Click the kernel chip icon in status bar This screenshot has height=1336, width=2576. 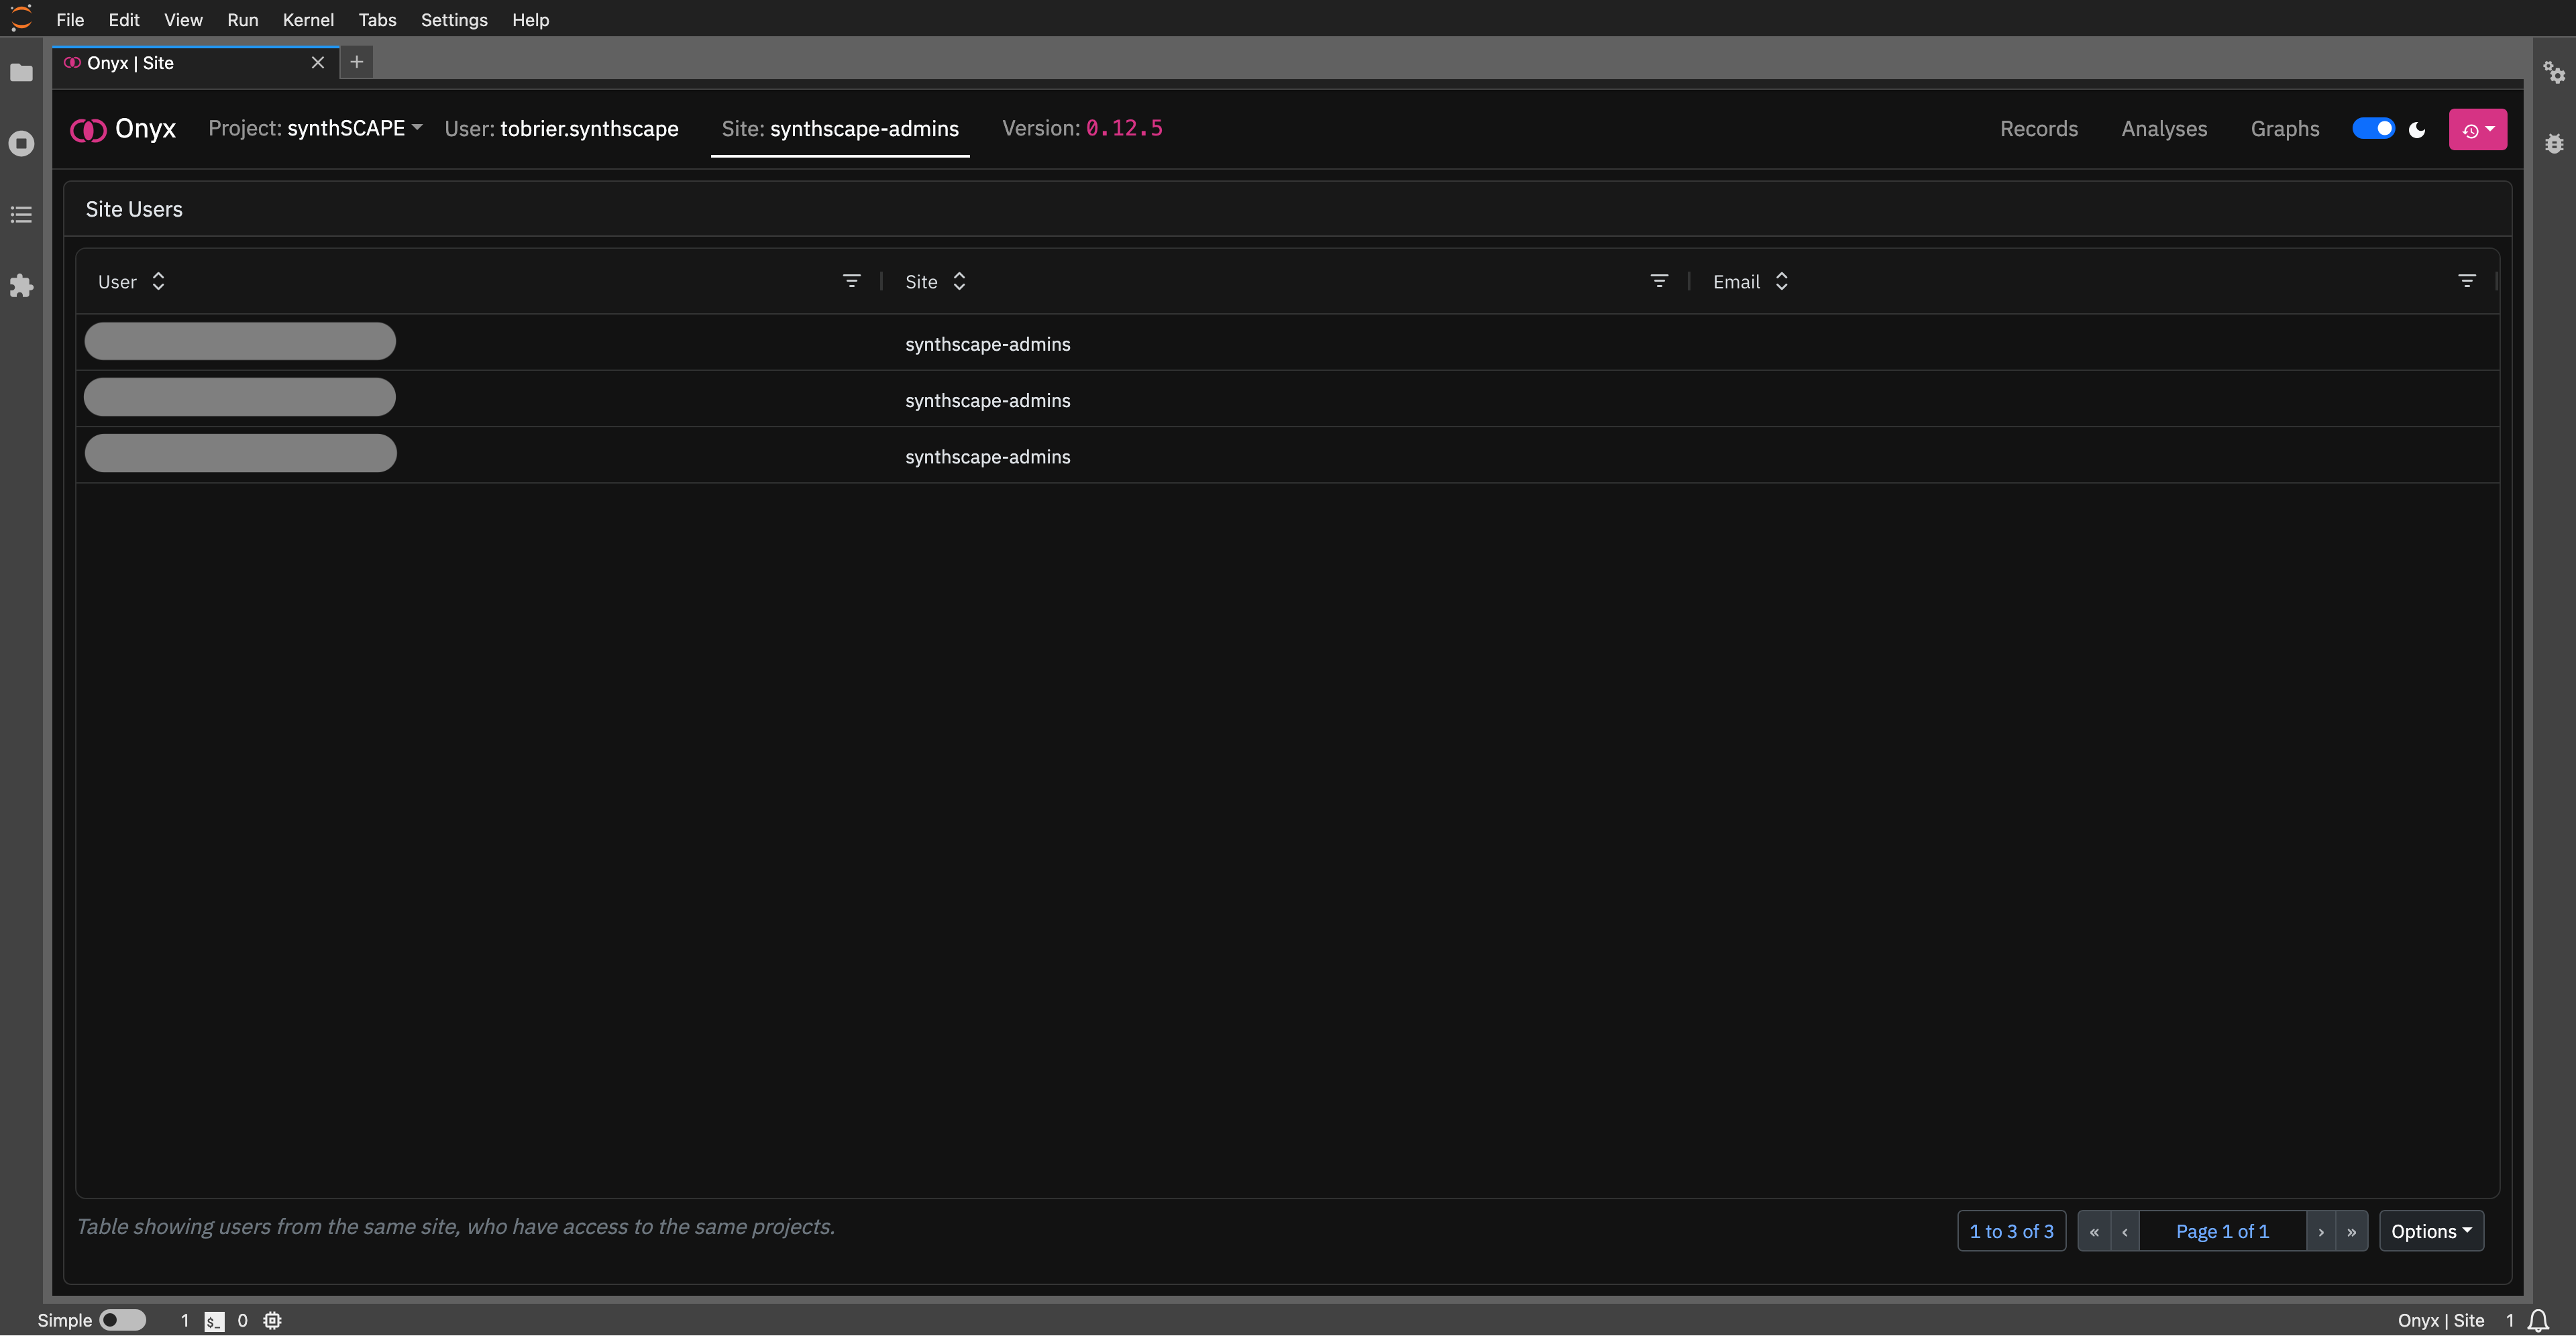(x=272, y=1321)
